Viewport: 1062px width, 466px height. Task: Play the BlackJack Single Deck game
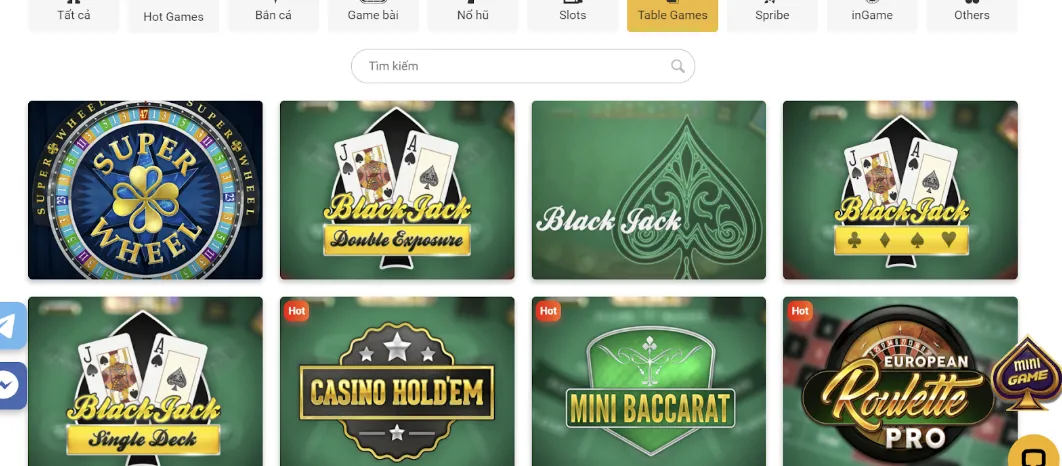pyautogui.click(x=145, y=381)
